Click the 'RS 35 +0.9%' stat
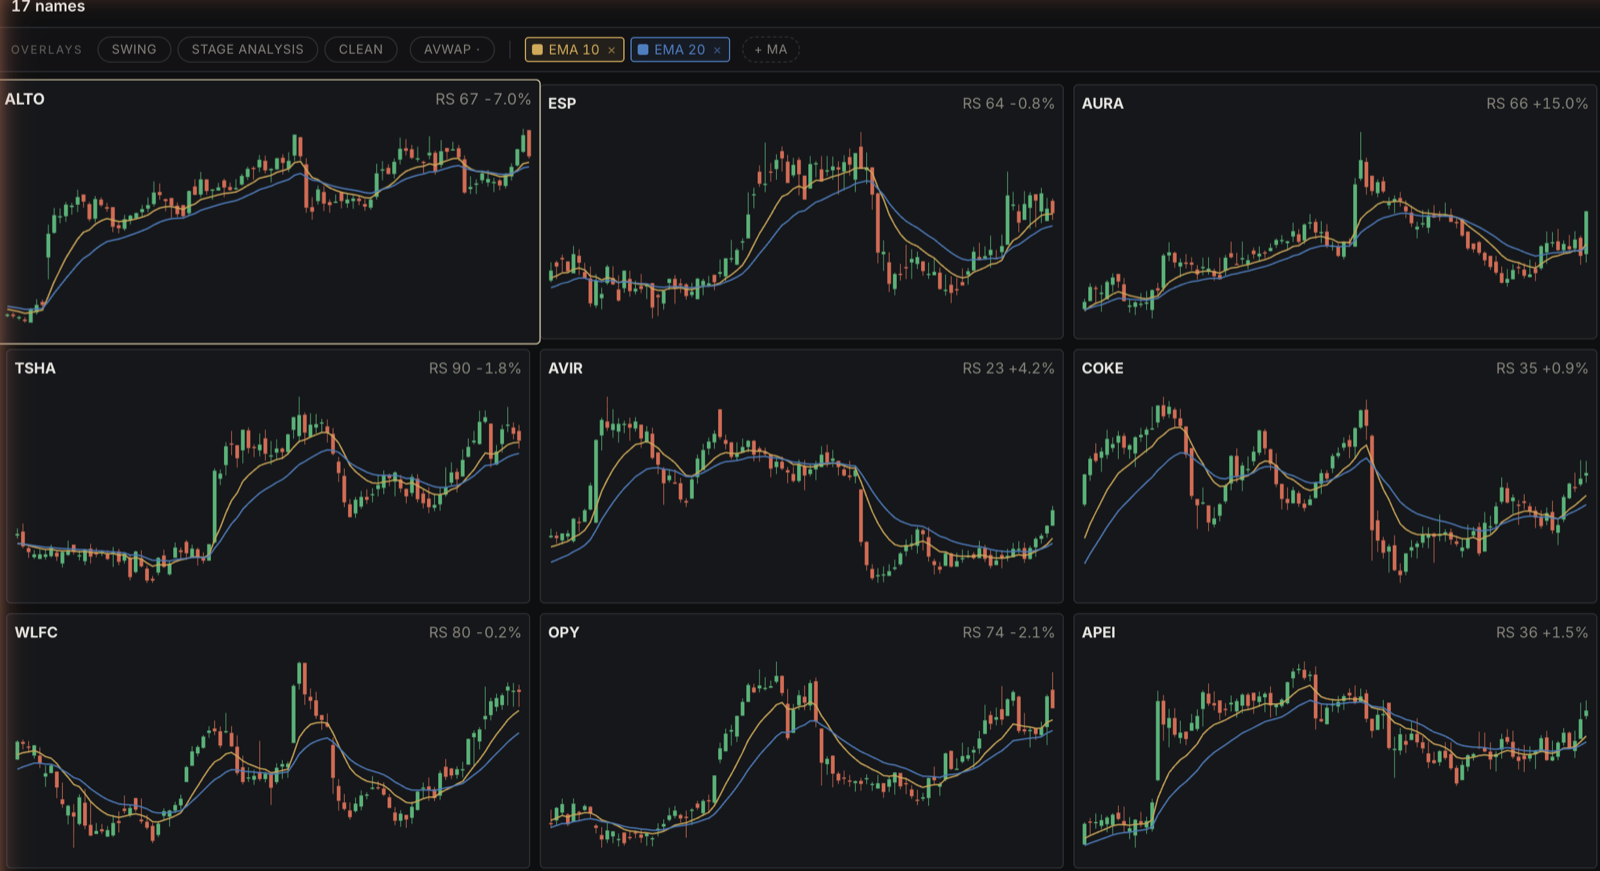 (1542, 368)
